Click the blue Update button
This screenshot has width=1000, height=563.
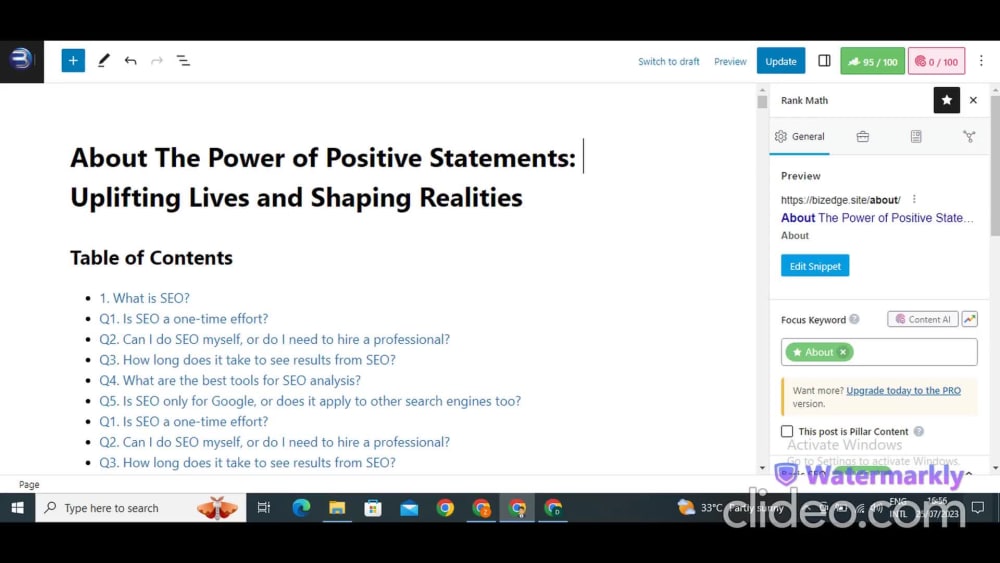[x=781, y=61]
